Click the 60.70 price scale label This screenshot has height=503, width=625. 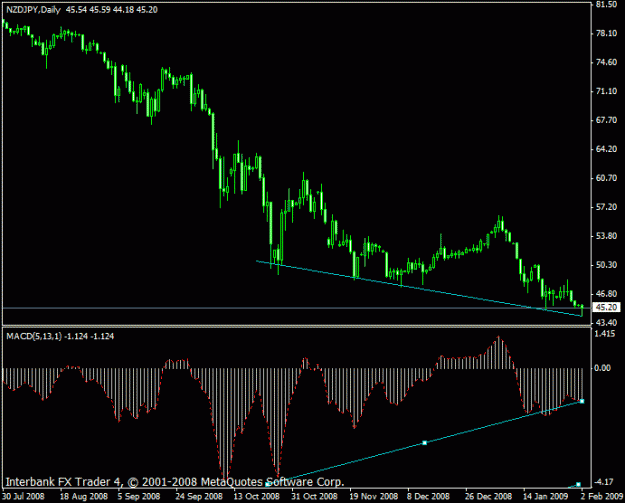coord(606,178)
